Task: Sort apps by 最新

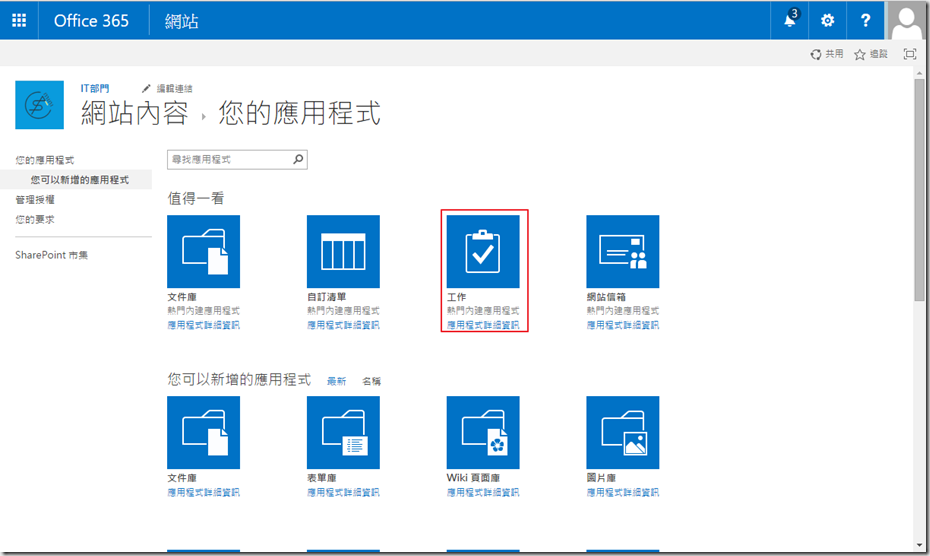Action: (x=336, y=381)
